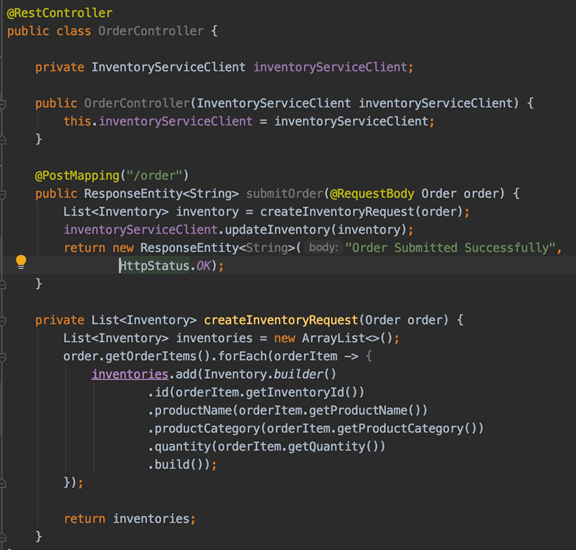The height and width of the screenshot is (550, 576).
Task: Place cursor on @RestController annotation
Action: (x=60, y=13)
